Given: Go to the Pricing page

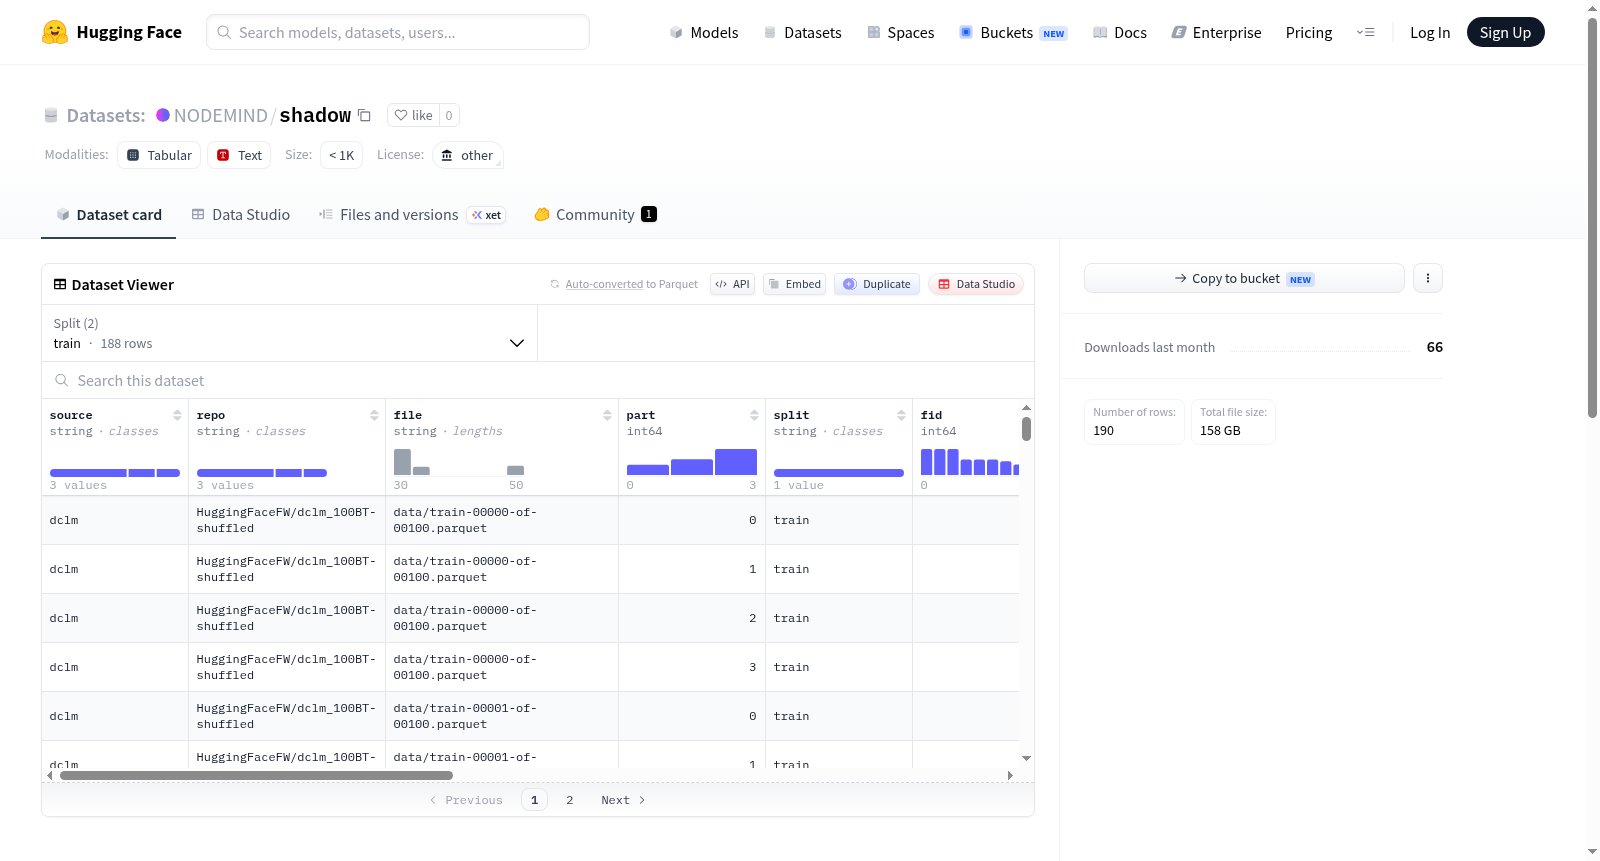Looking at the screenshot, I should [1309, 33].
